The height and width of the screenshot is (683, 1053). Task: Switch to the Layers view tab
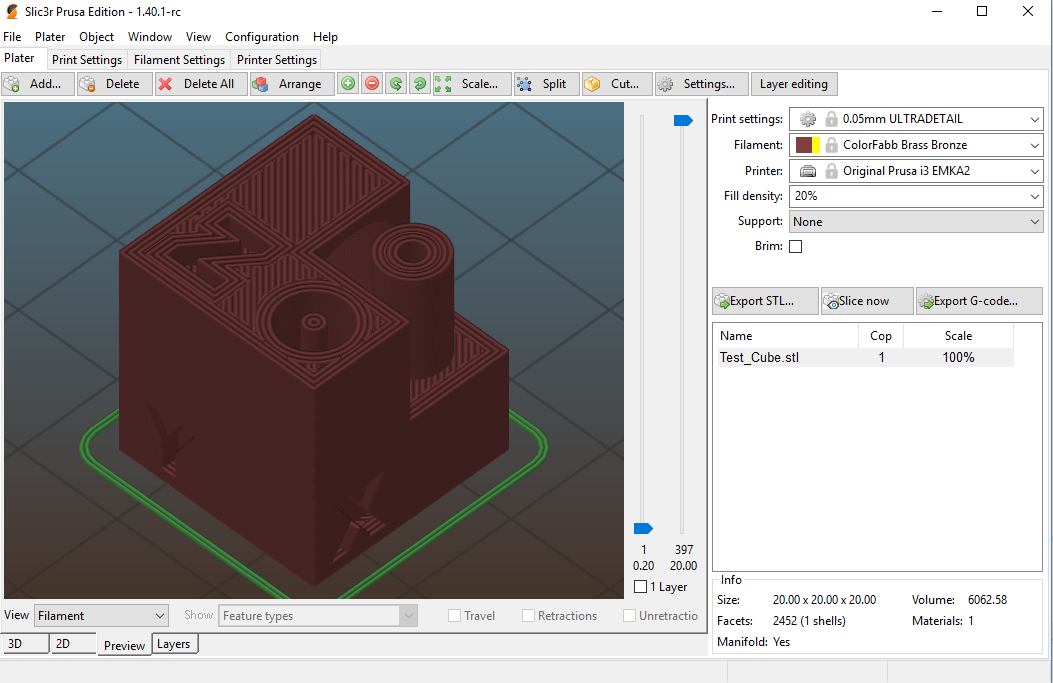point(174,643)
